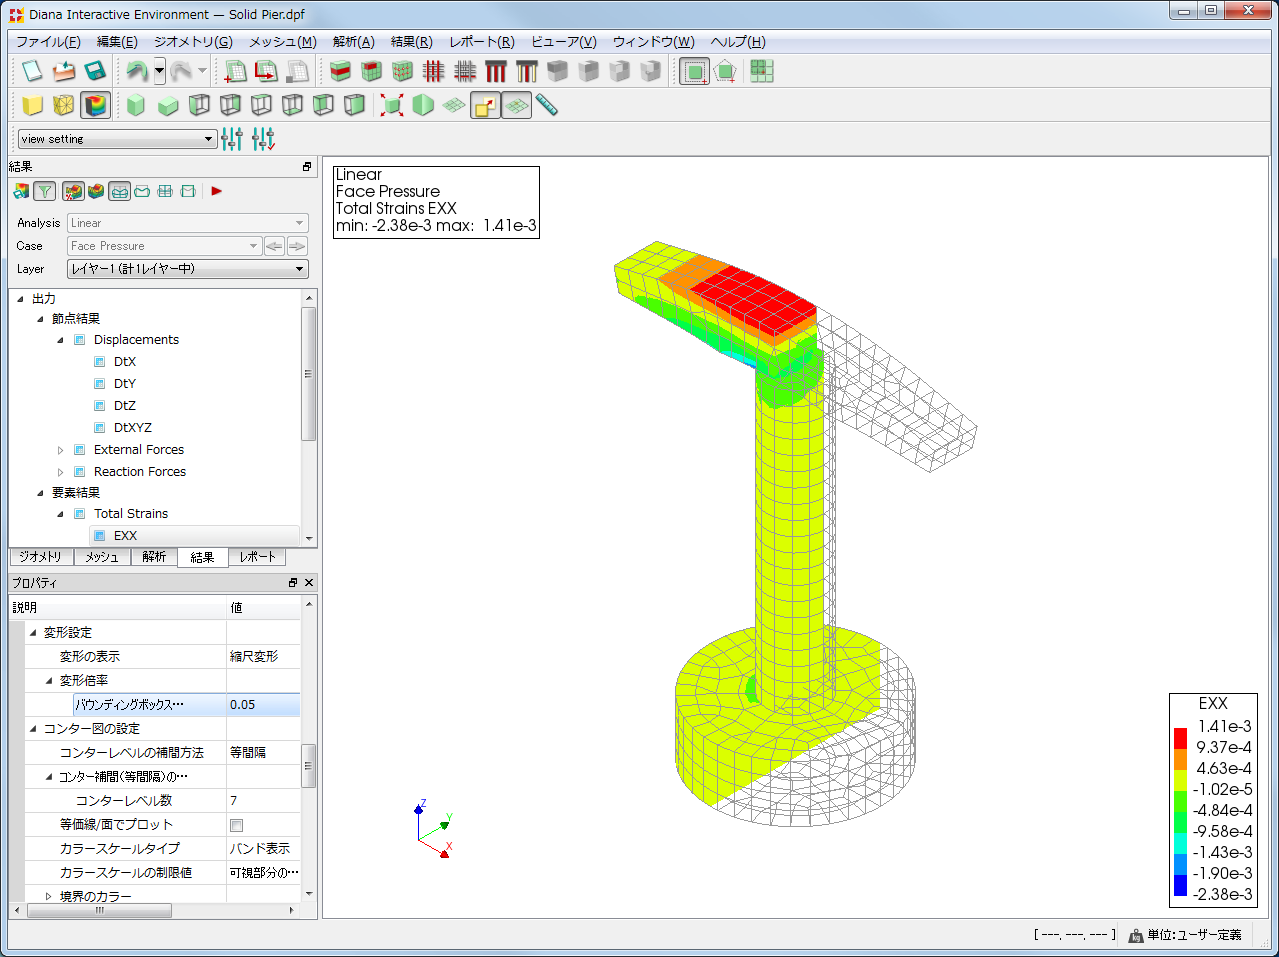Click the new document icon

(x=32, y=71)
